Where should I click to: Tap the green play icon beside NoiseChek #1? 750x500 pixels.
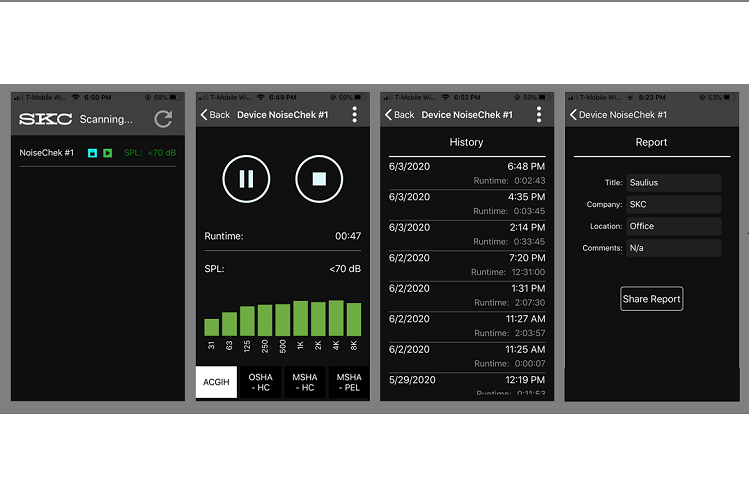(108, 153)
